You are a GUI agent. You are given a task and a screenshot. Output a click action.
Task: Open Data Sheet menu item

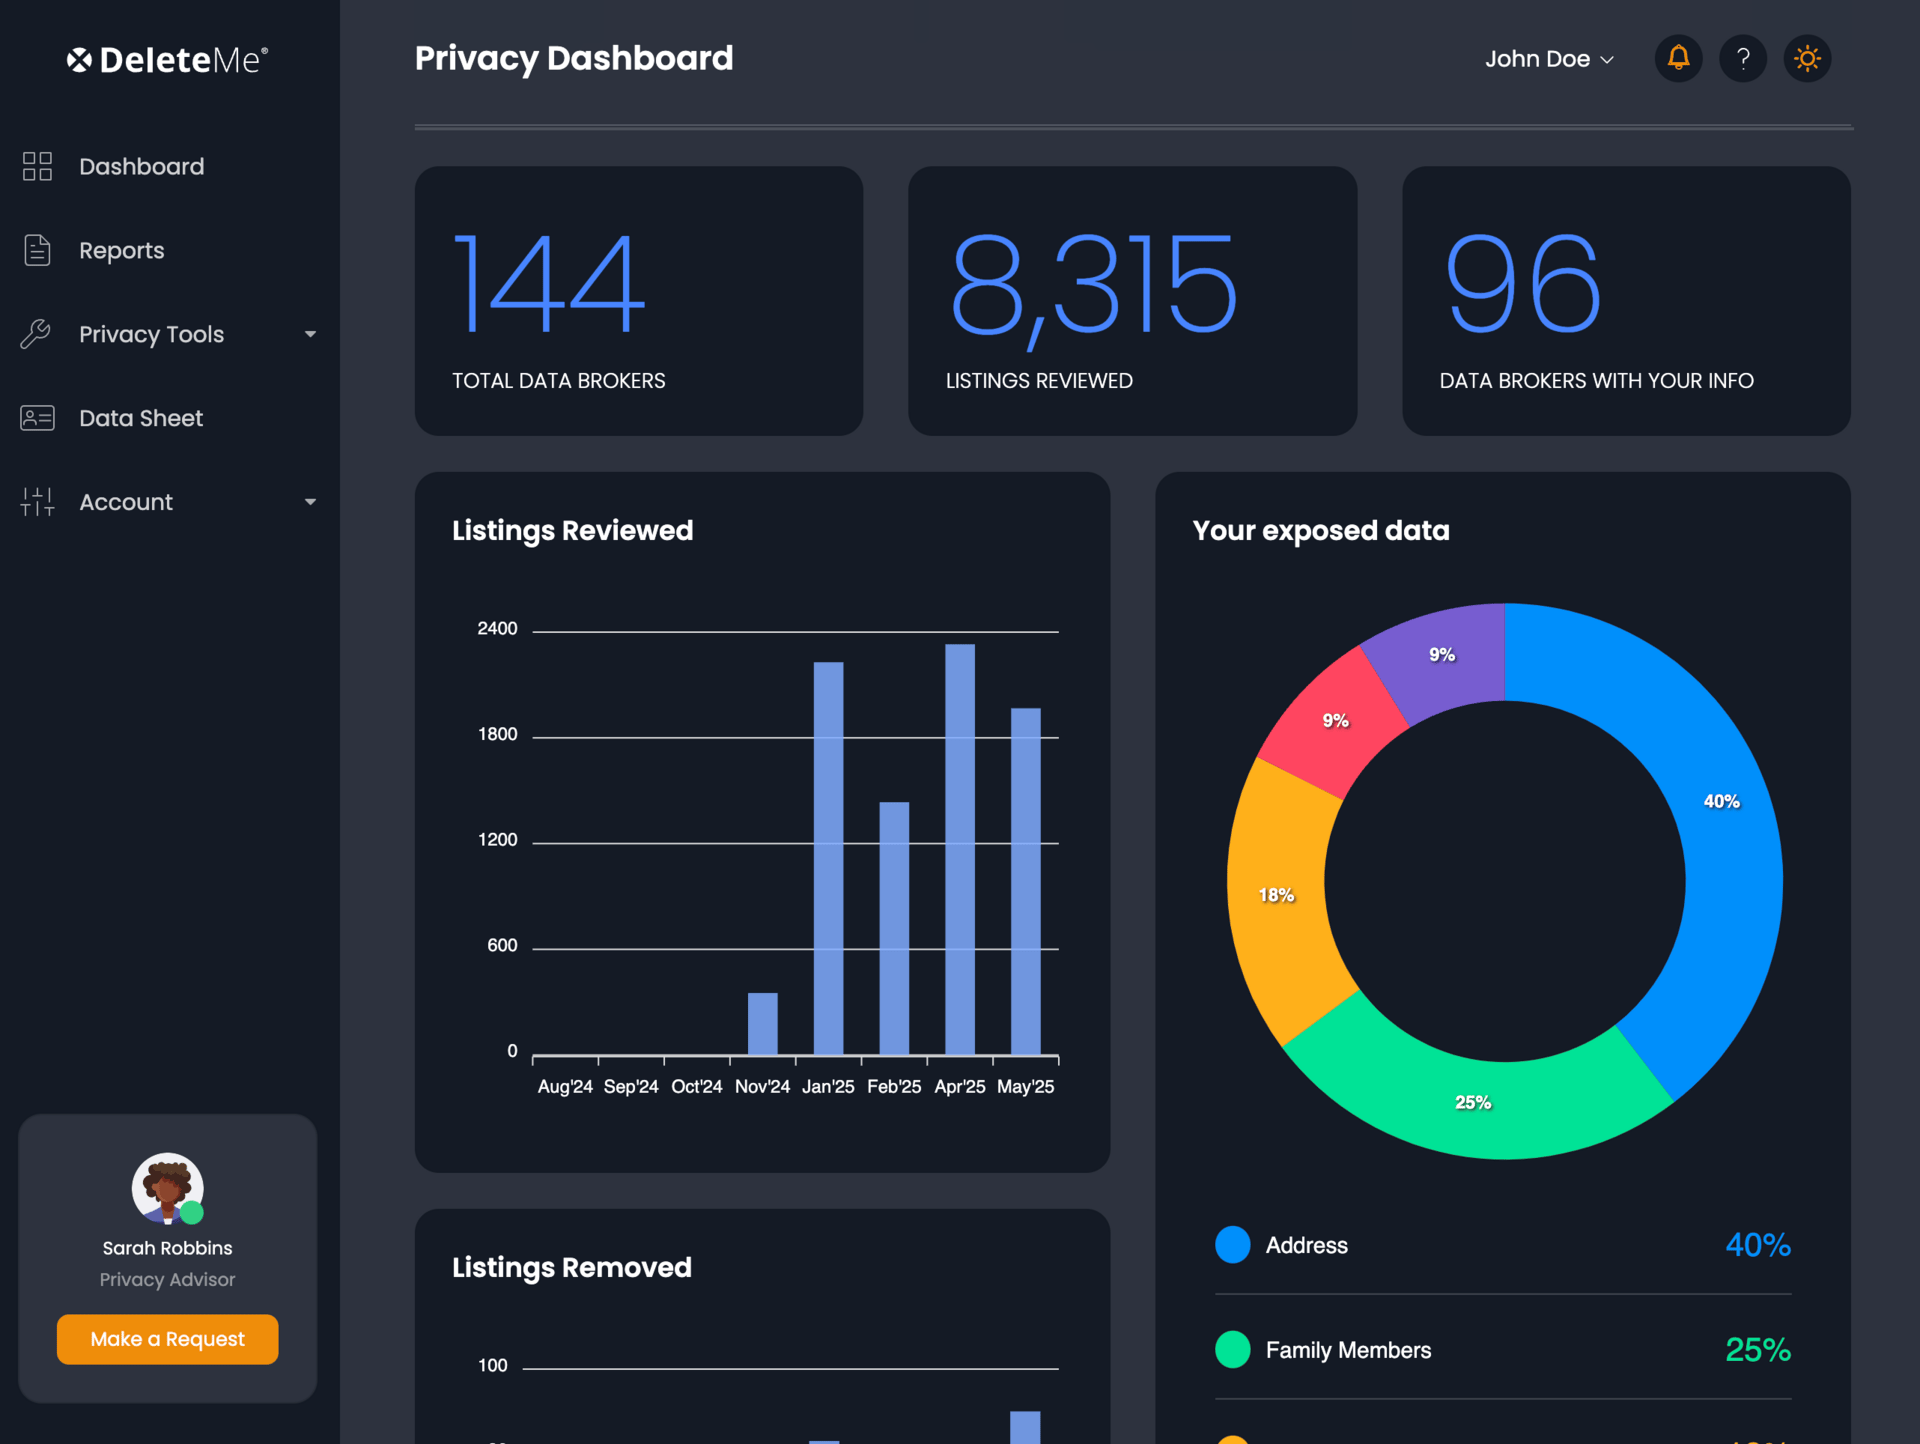click(x=140, y=418)
